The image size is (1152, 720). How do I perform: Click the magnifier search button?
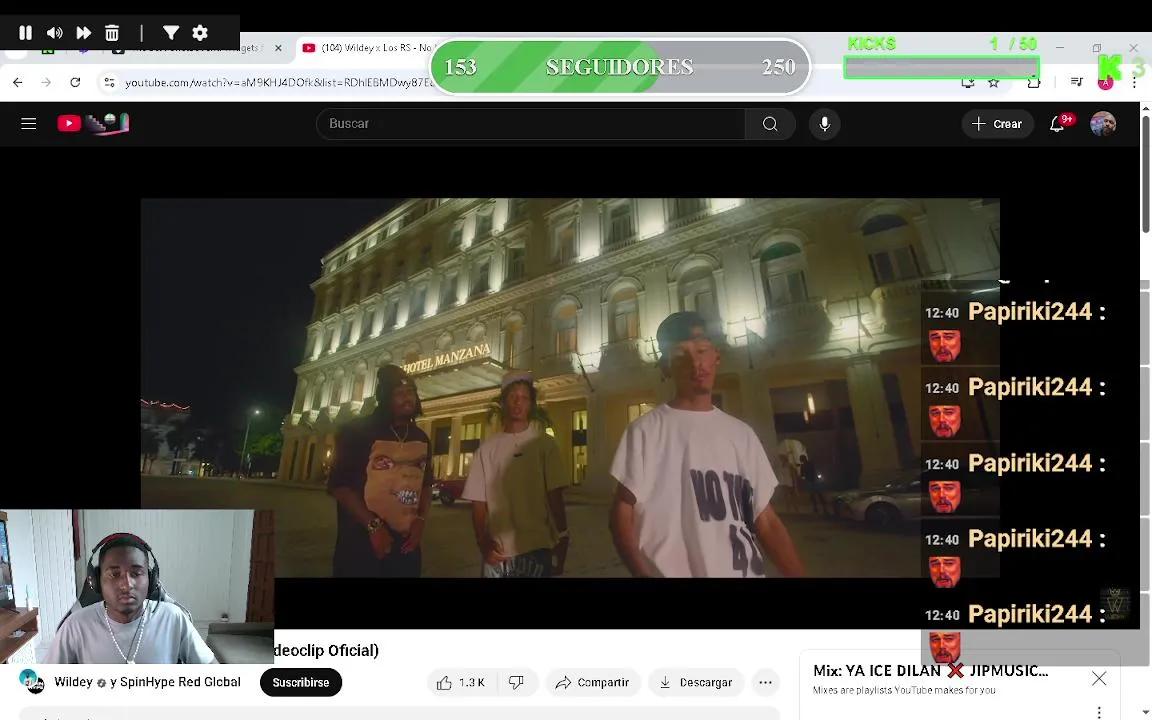coord(770,123)
